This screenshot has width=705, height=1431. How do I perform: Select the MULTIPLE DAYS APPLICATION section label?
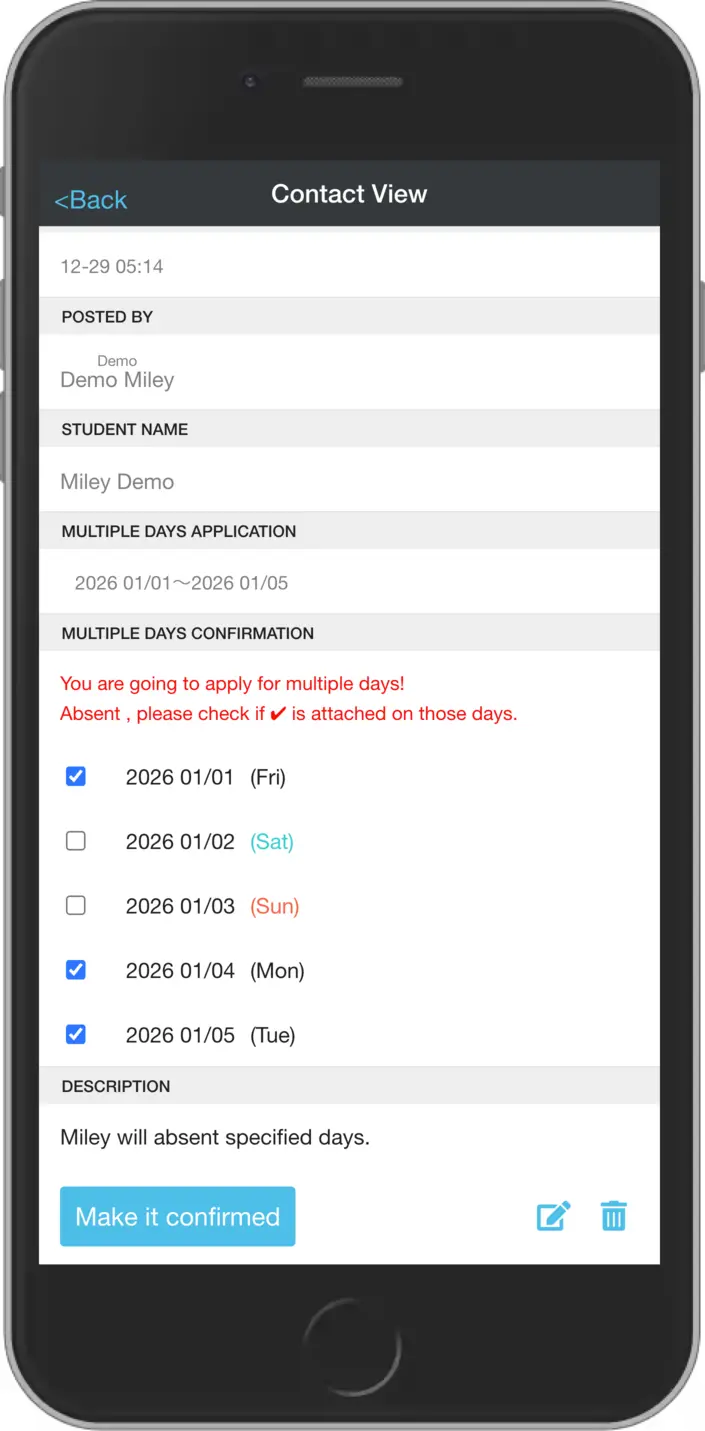tap(179, 531)
